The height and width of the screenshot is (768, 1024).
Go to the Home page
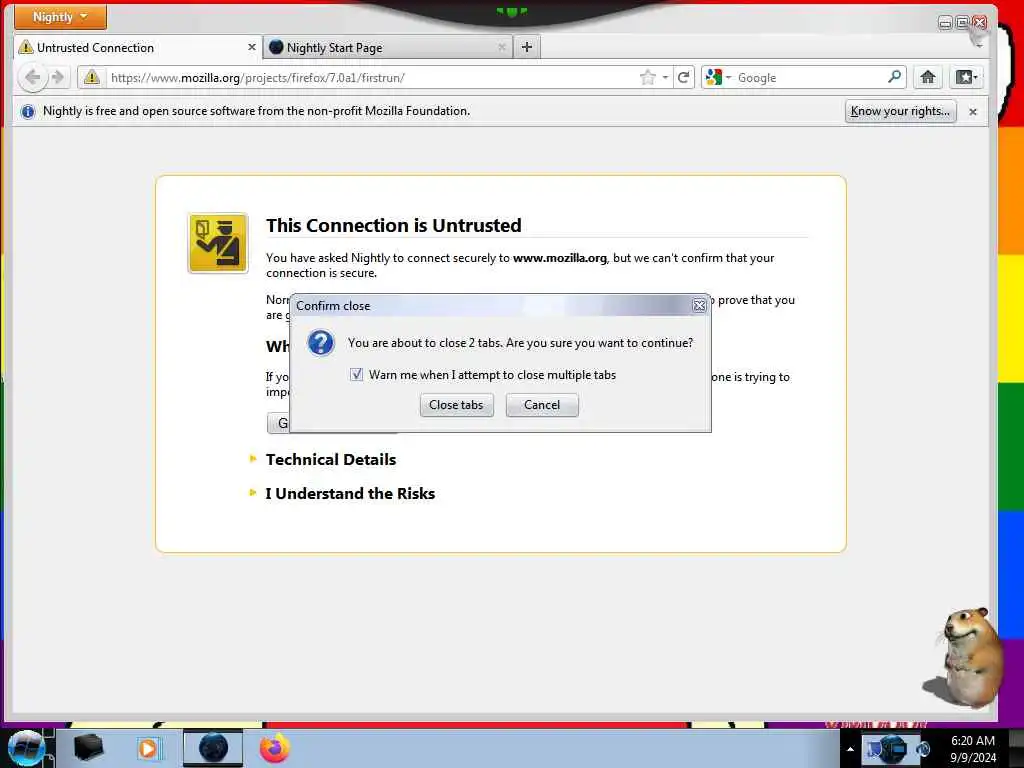927,78
